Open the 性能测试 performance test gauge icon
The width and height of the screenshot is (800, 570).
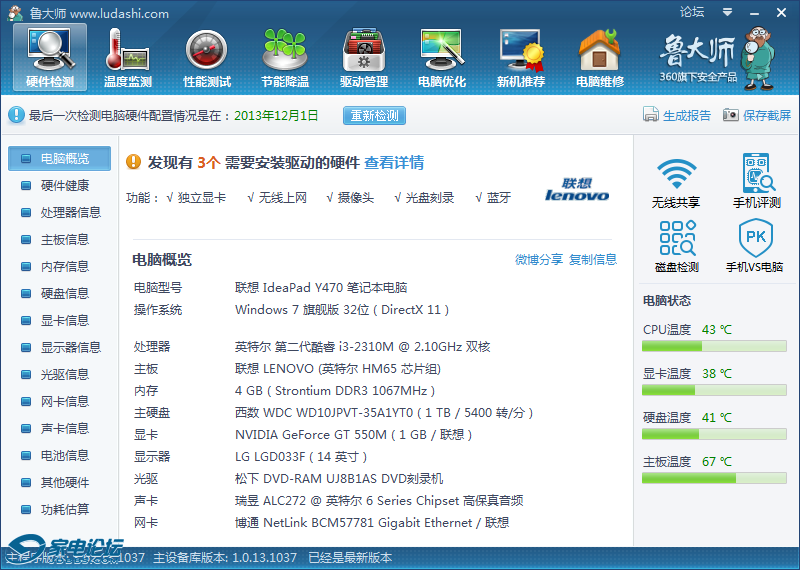click(x=207, y=57)
